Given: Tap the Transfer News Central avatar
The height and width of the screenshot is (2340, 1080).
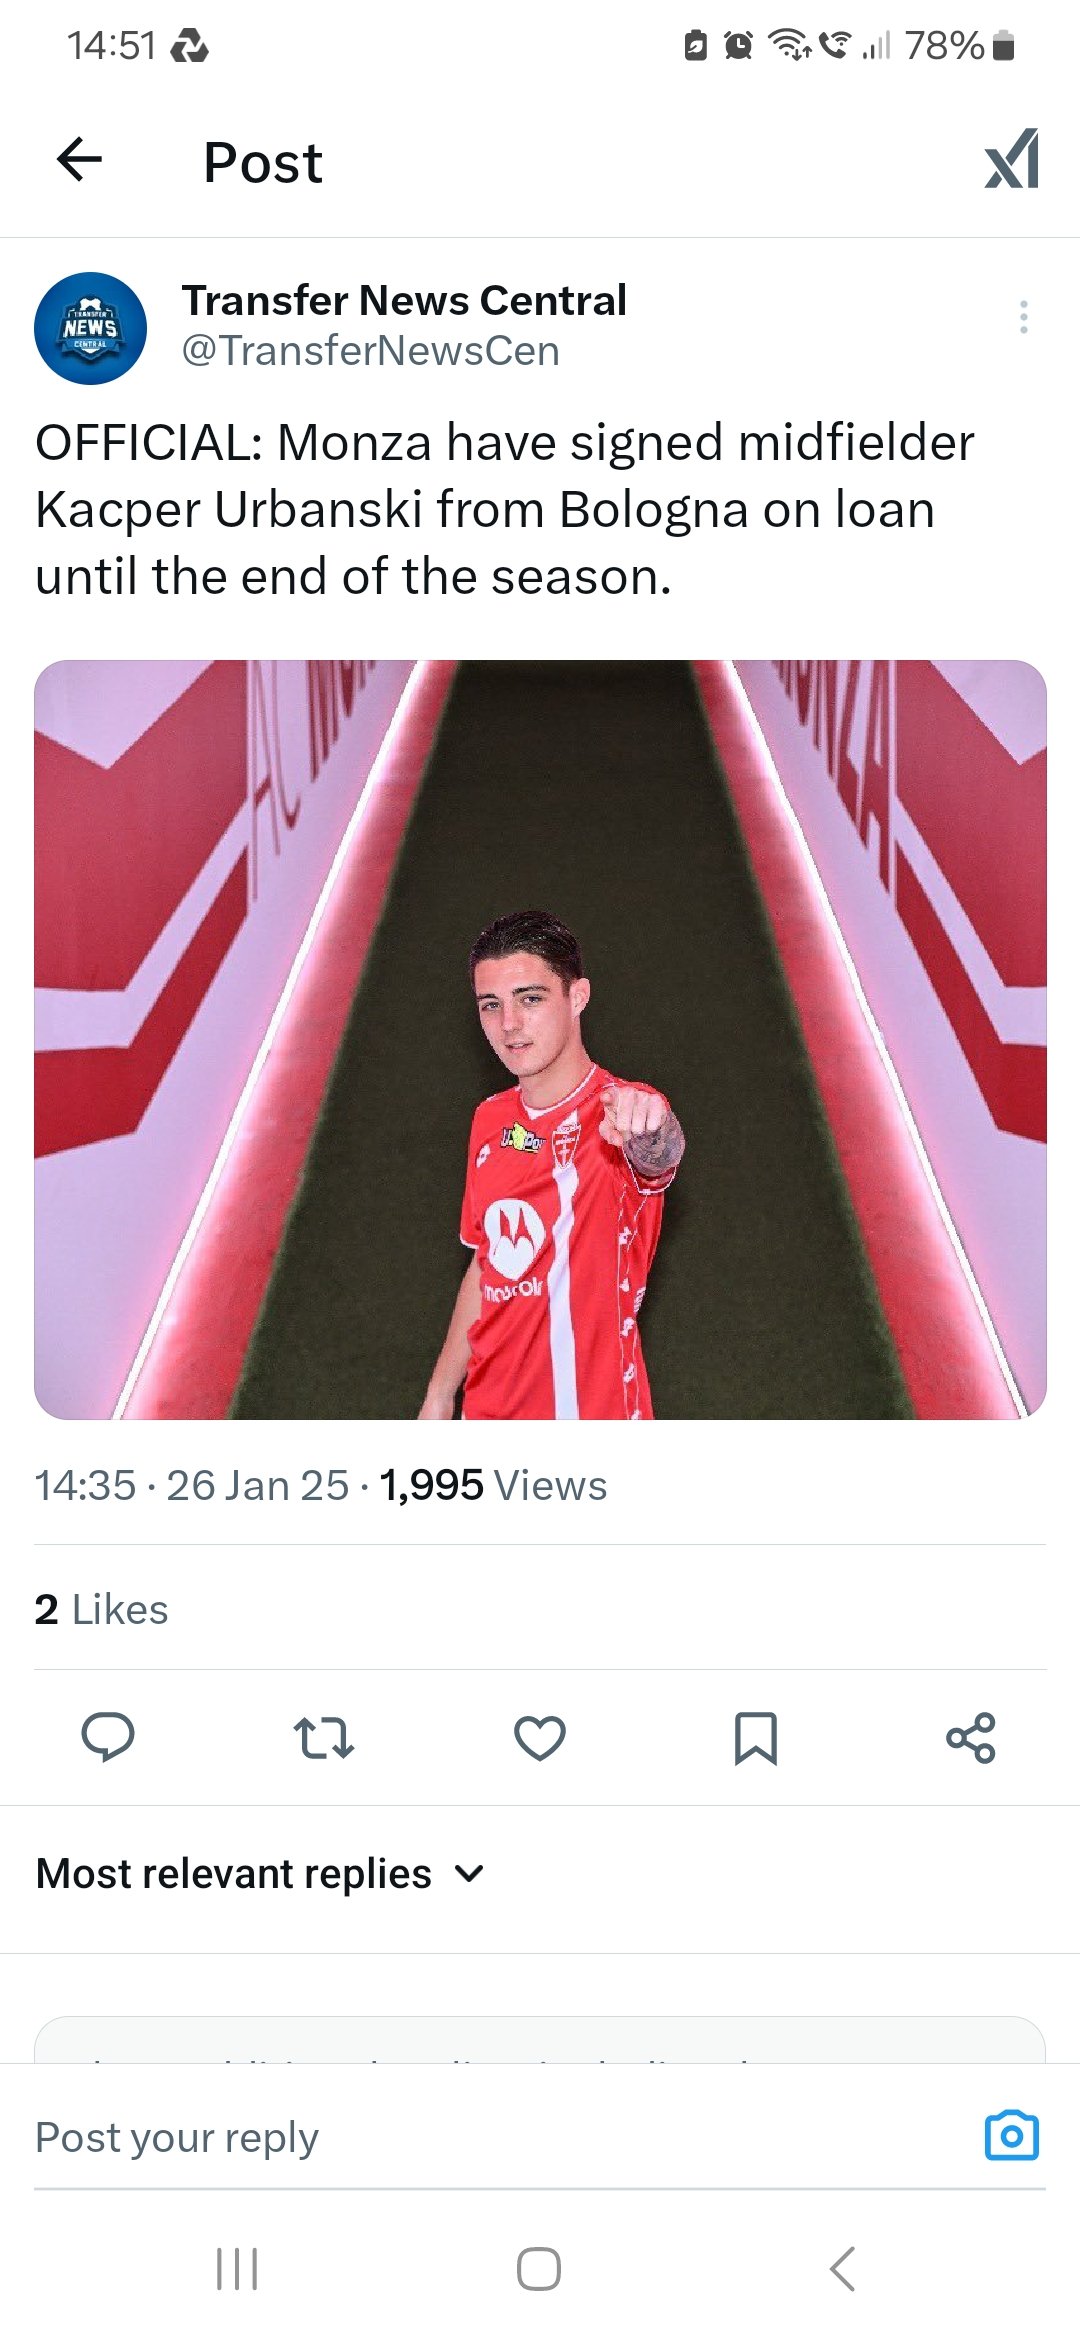Looking at the screenshot, I should point(90,328).
